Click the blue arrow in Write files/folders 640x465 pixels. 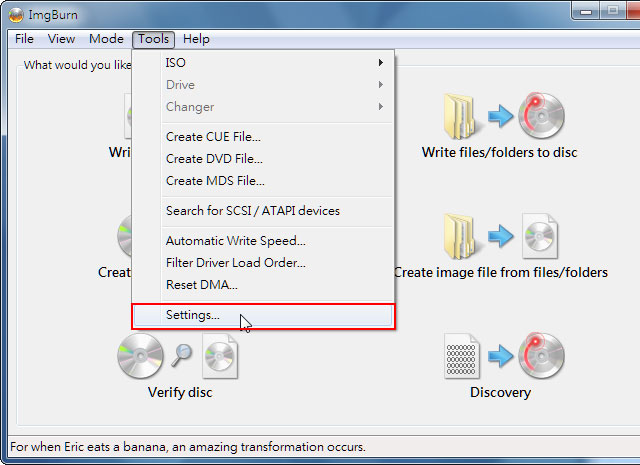500,116
